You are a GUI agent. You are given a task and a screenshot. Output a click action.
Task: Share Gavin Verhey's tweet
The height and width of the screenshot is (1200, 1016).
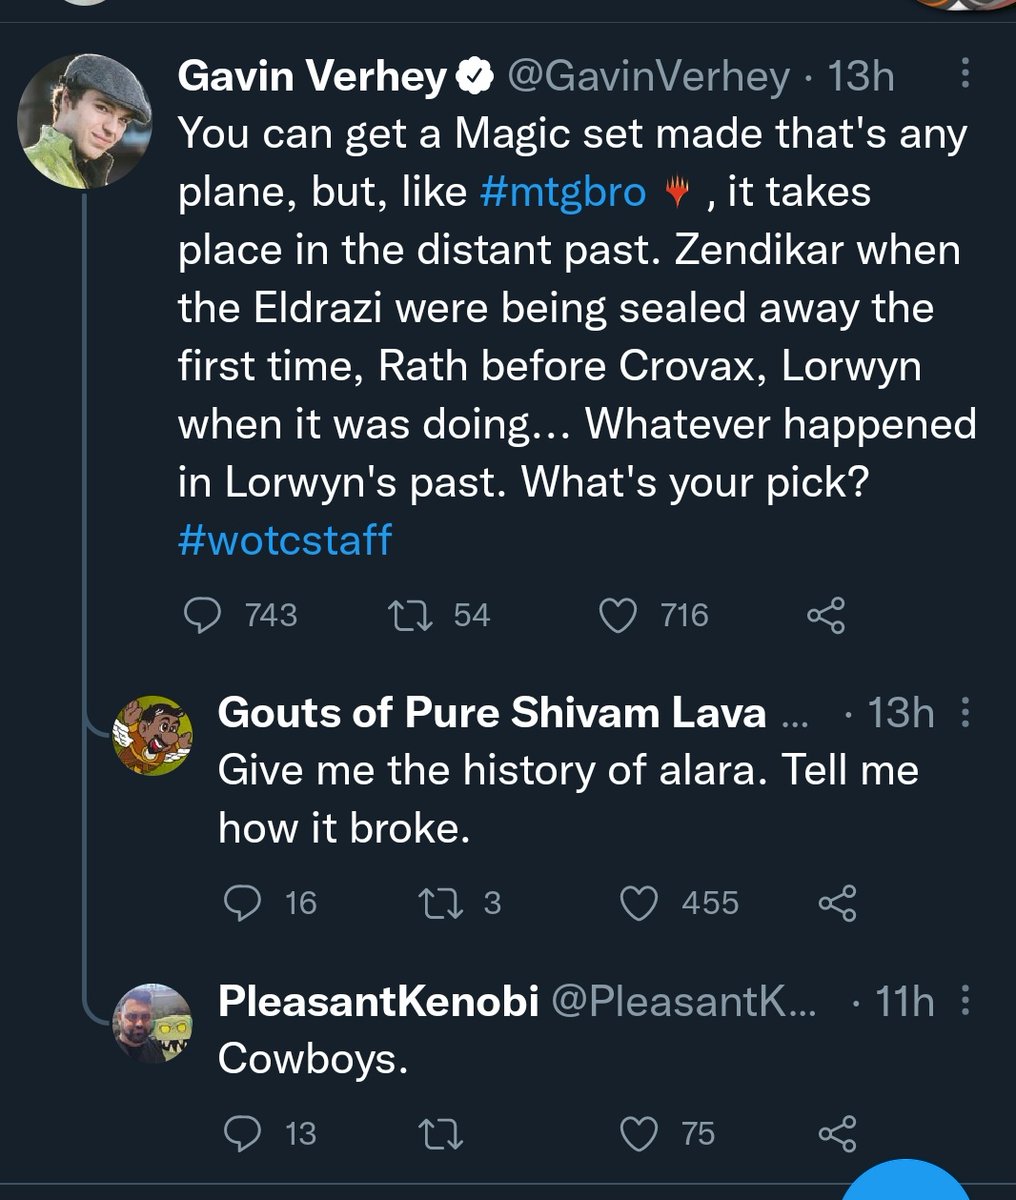point(826,615)
